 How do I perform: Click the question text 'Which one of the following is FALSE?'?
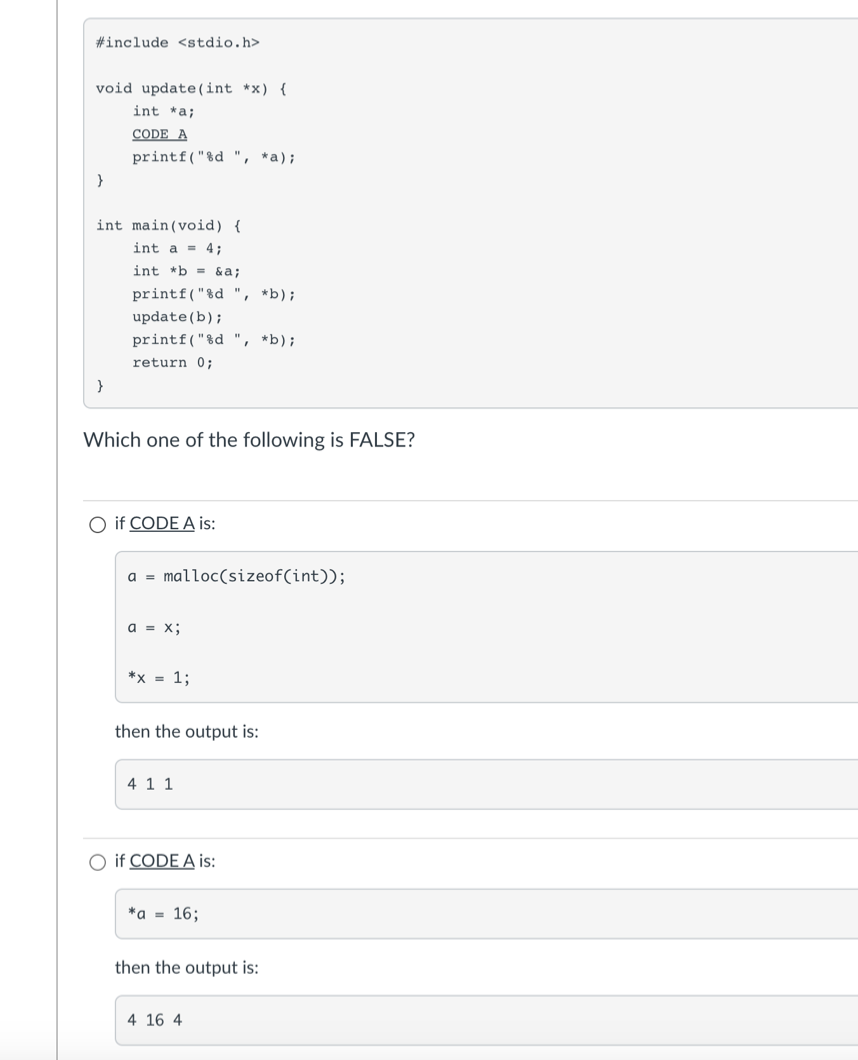click(250, 440)
